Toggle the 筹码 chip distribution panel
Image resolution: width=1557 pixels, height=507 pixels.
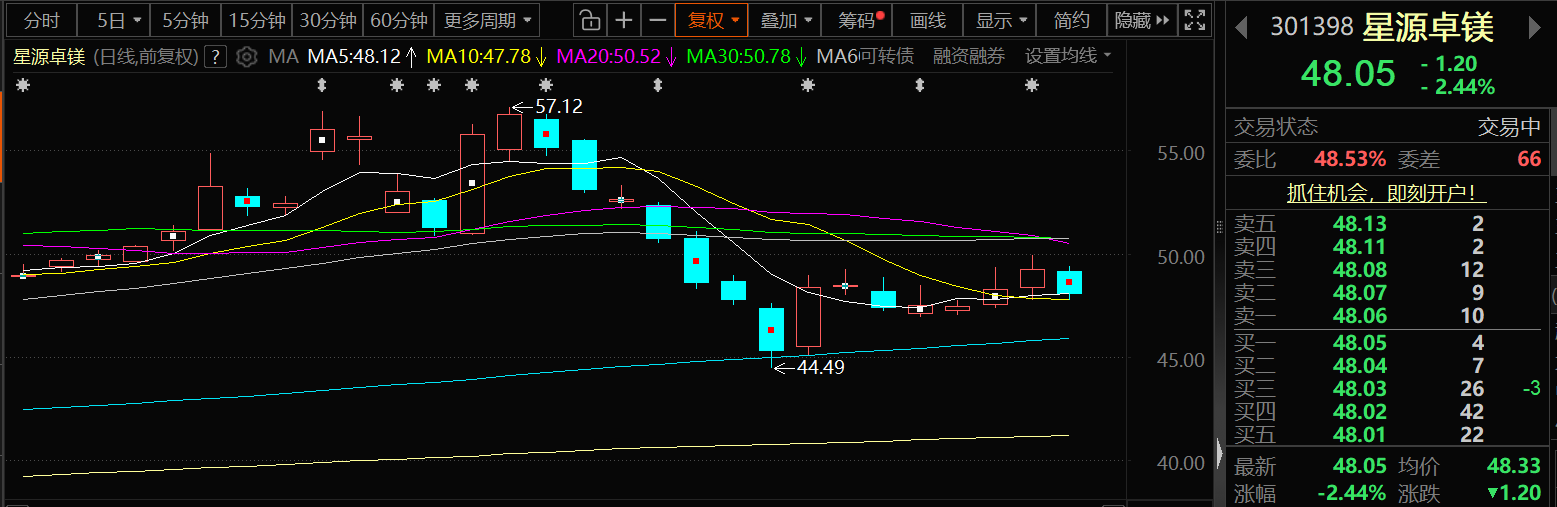tap(859, 20)
